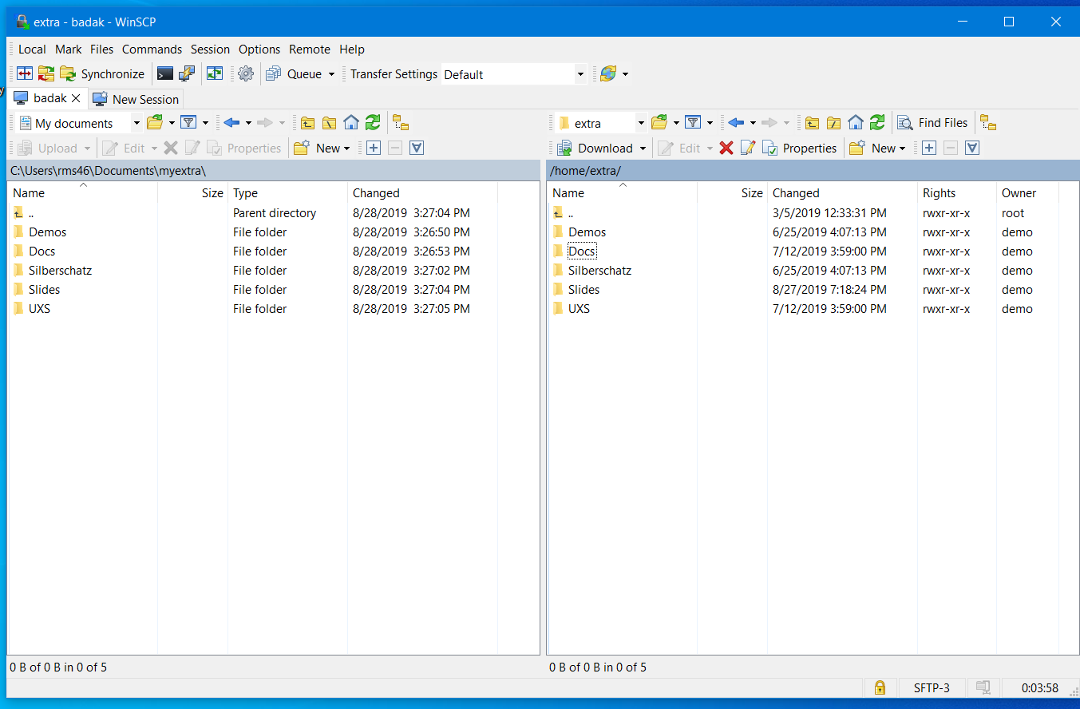The image size is (1080, 709).
Task: Go to local parent directory icon
Action: (307, 123)
